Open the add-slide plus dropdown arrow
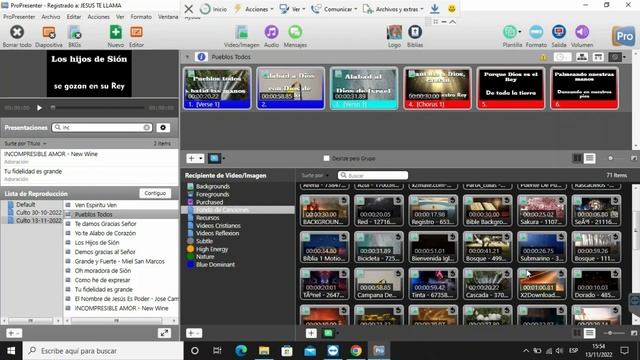This screenshot has height=360, width=640. tap(200, 158)
